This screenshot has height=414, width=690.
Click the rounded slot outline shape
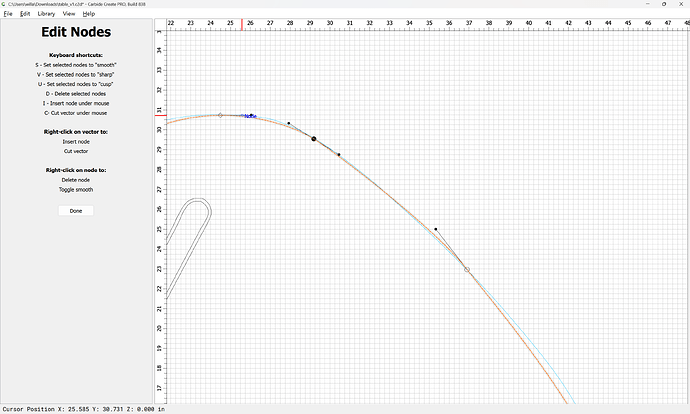pyautogui.click(x=201, y=207)
